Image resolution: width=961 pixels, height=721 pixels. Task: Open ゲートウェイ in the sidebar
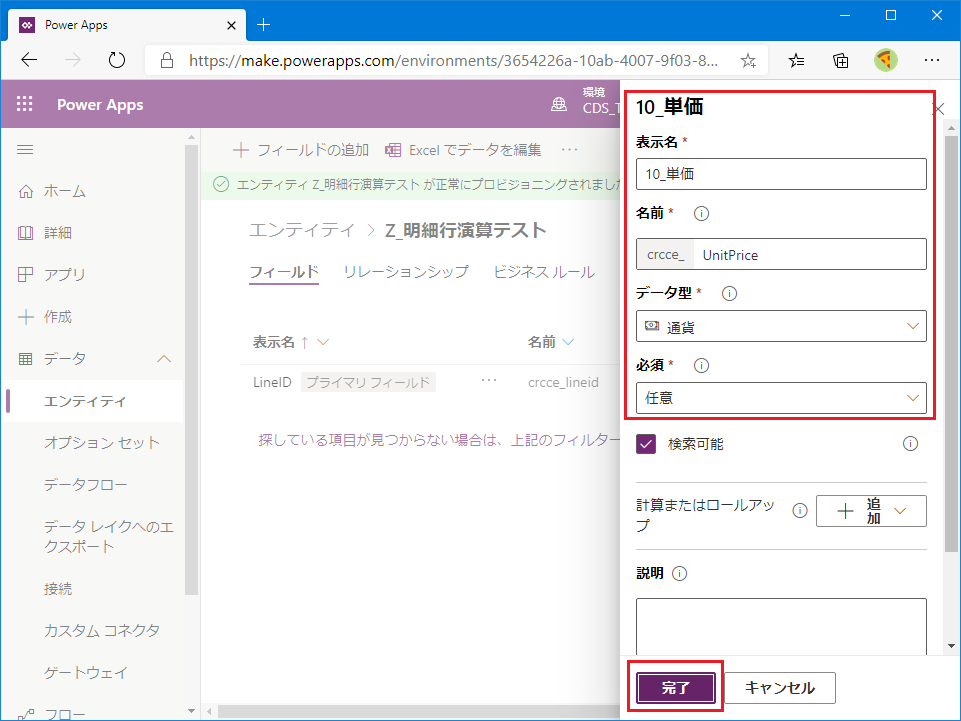pos(86,673)
